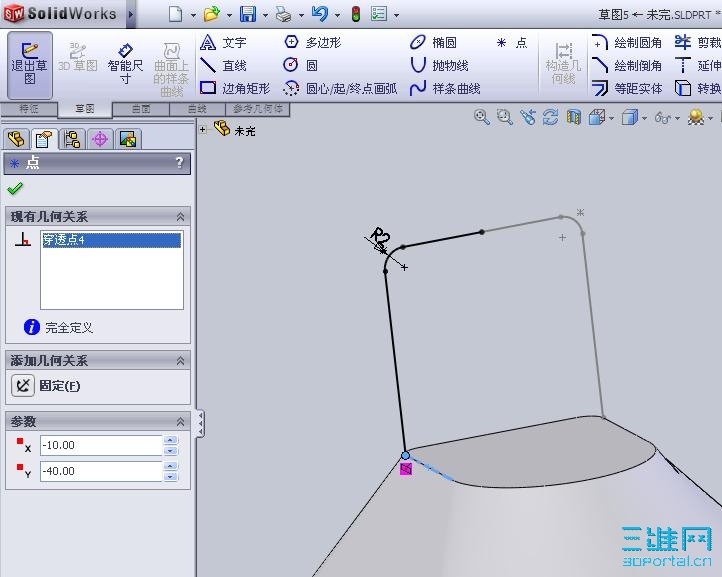Select the Sketch Chamfer (绘制倒角) tool
Viewport: 722px width, 577px height.
pos(627,65)
